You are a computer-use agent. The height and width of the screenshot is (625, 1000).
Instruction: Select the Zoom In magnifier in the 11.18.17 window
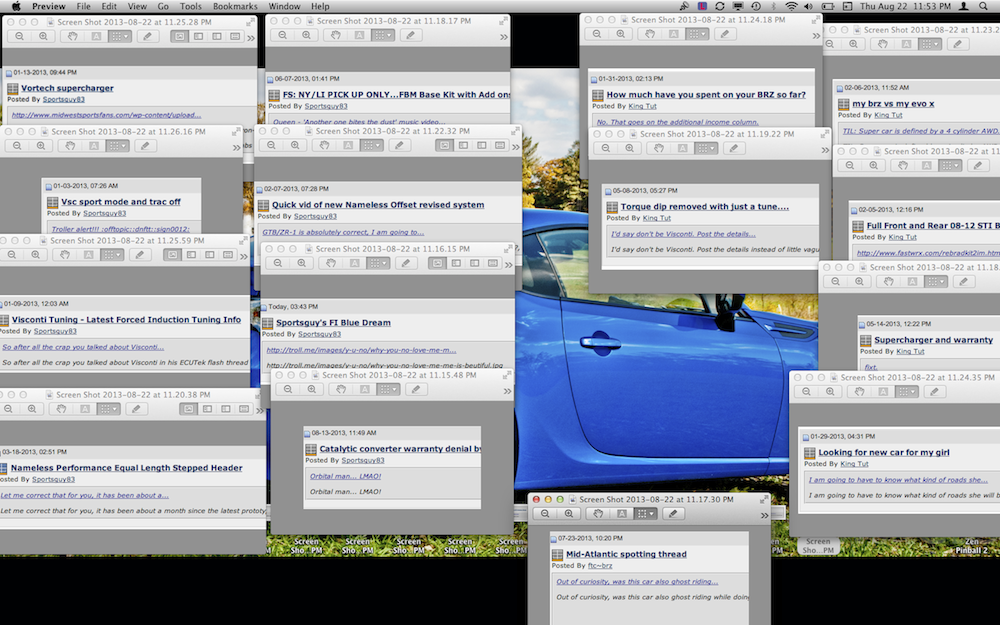point(306,35)
